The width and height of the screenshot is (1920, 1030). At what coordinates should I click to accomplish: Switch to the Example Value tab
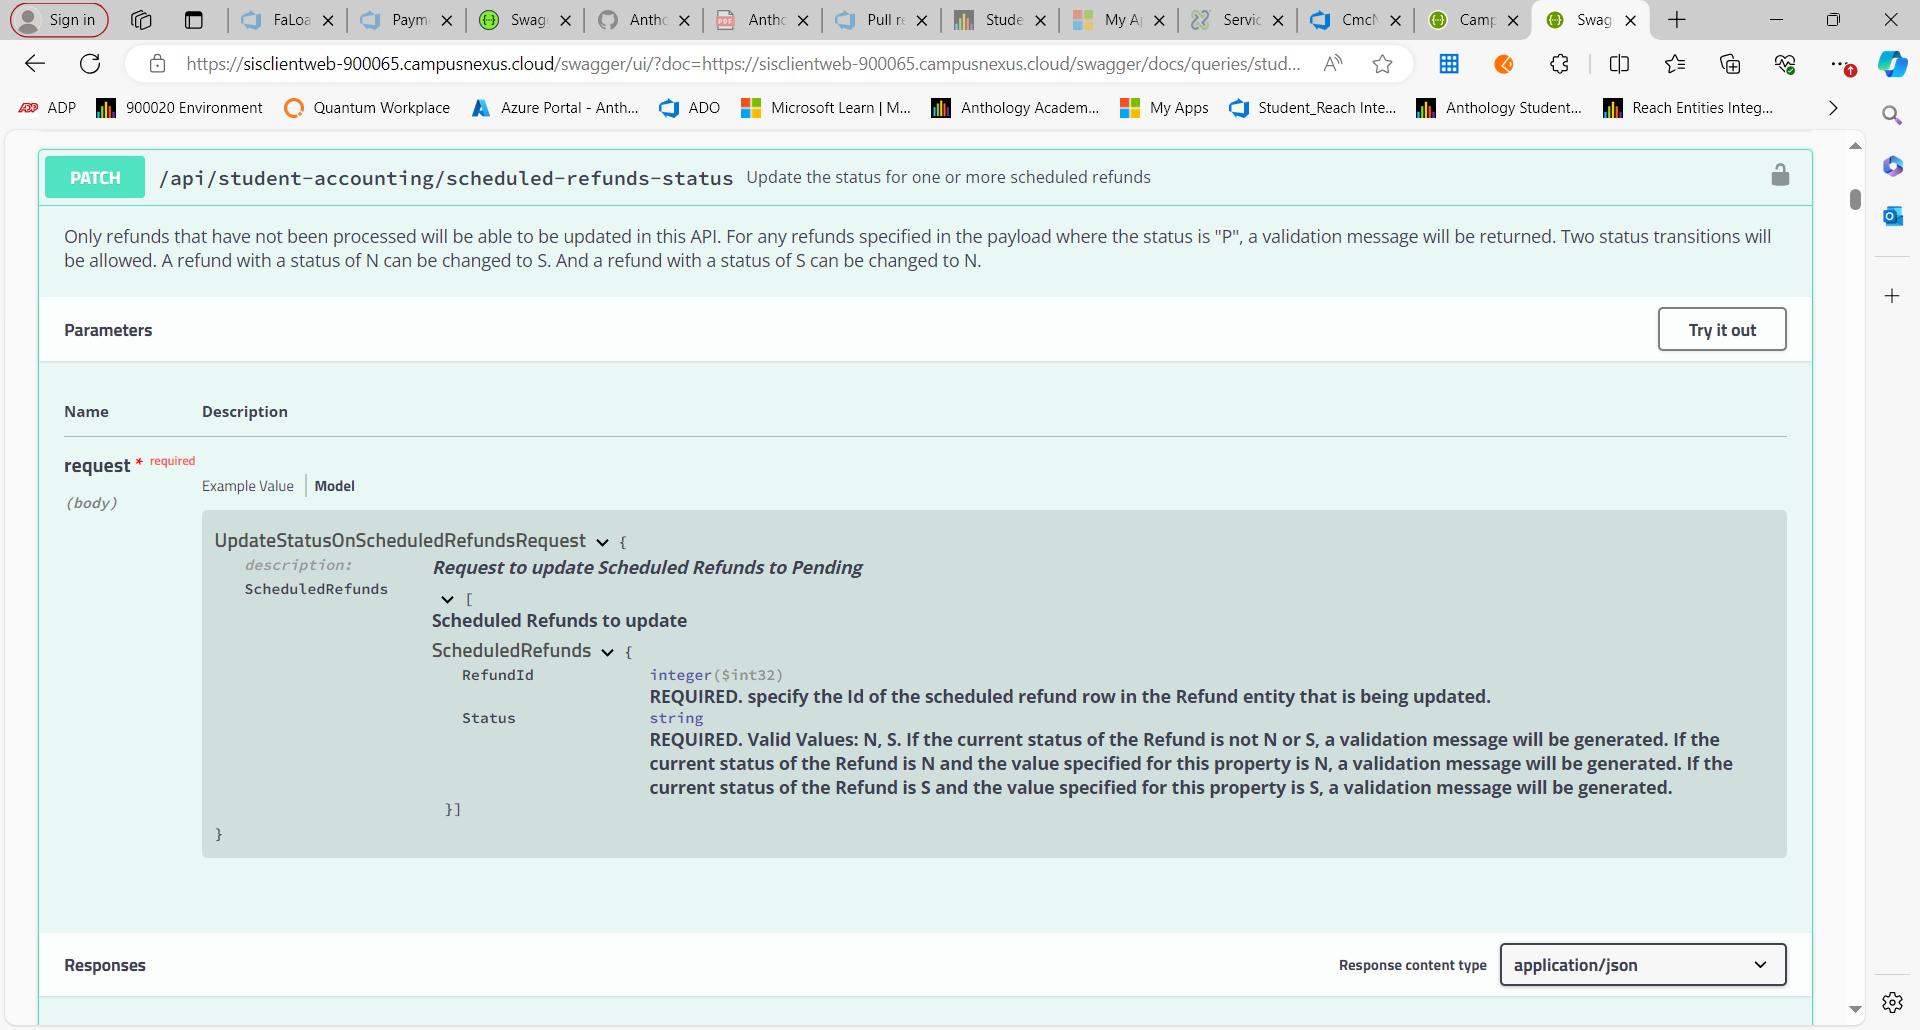point(248,486)
